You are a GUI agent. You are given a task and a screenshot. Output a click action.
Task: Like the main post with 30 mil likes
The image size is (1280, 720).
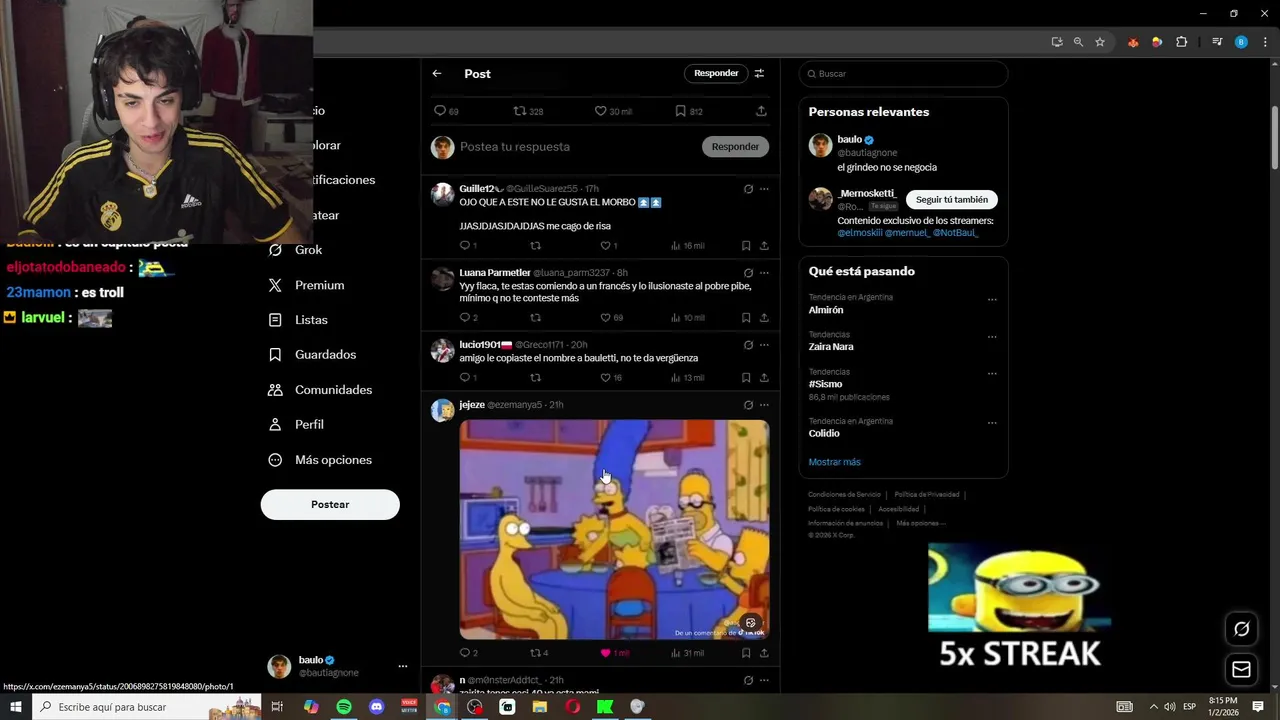point(600,111)
